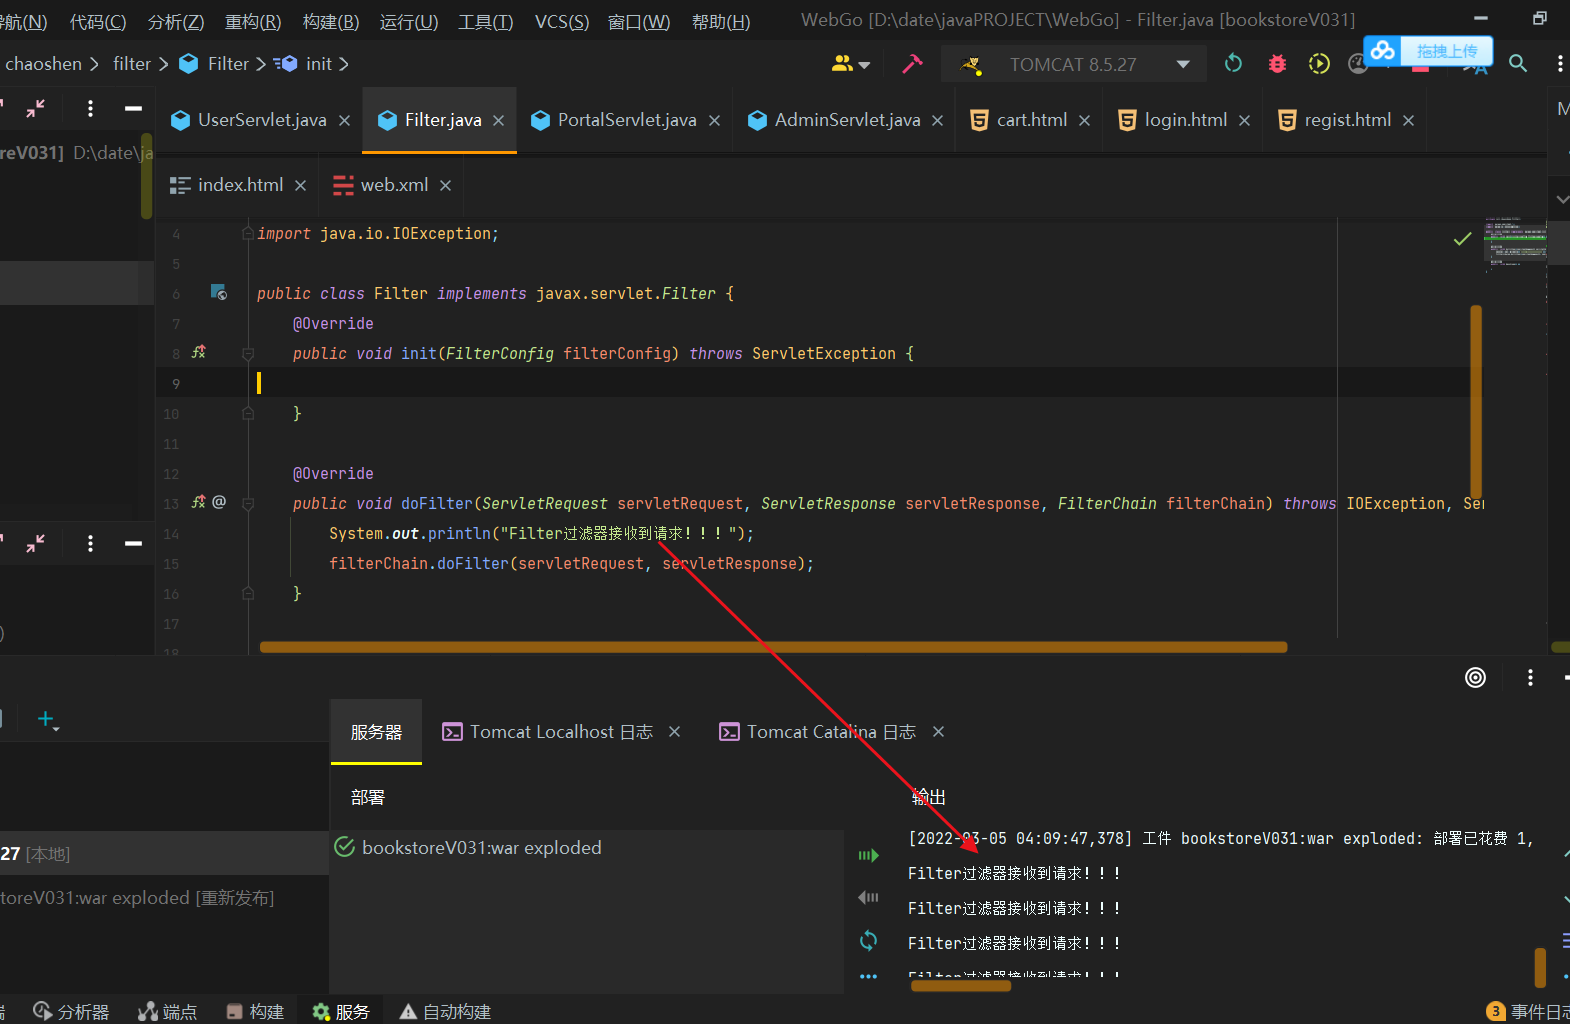This screenshot has height=1024, width=1570.
Task: Fold the doFilter method at line 13
Action: (x=248, y=503)
